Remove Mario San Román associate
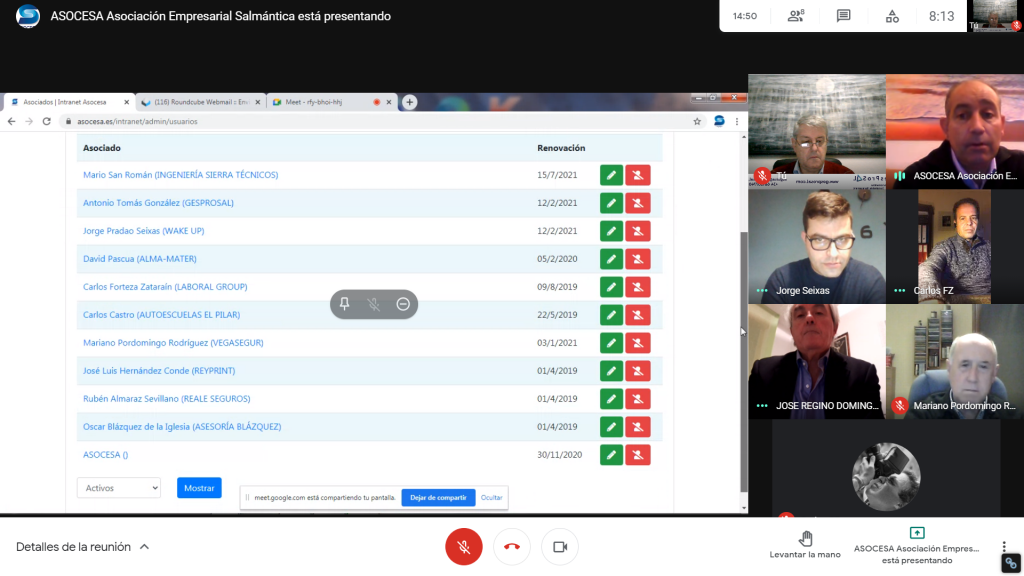Screen dimensions: 1024x576 (637, 175)
